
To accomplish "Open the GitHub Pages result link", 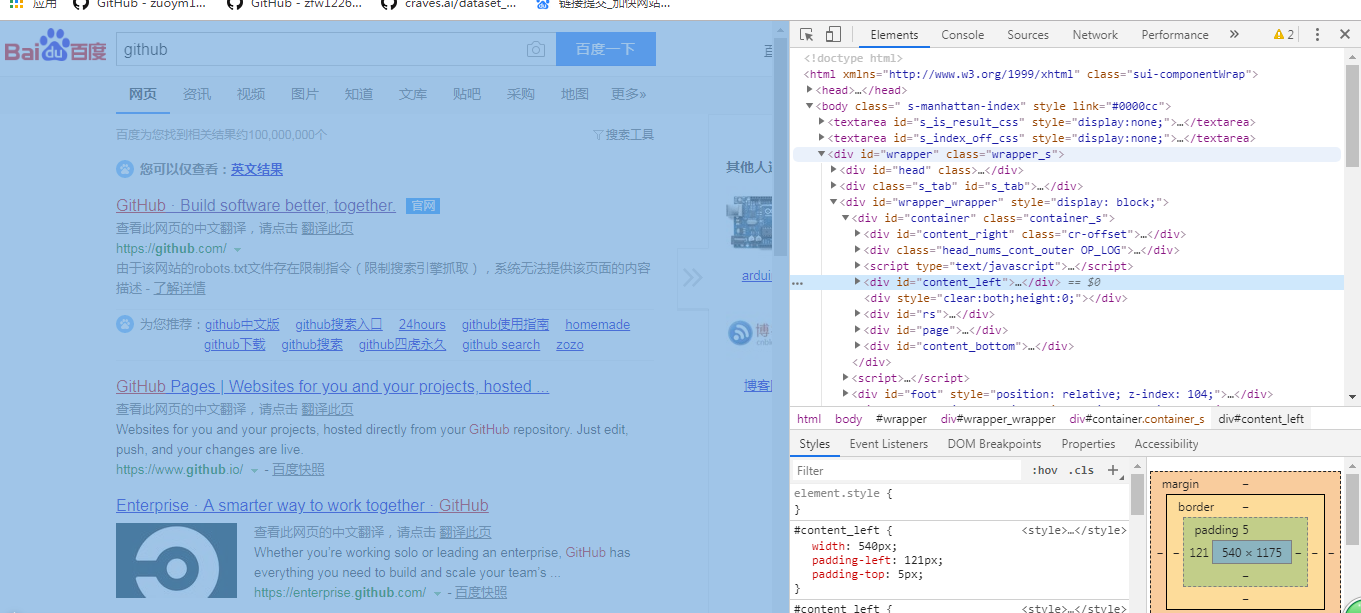I will (332, 386).
